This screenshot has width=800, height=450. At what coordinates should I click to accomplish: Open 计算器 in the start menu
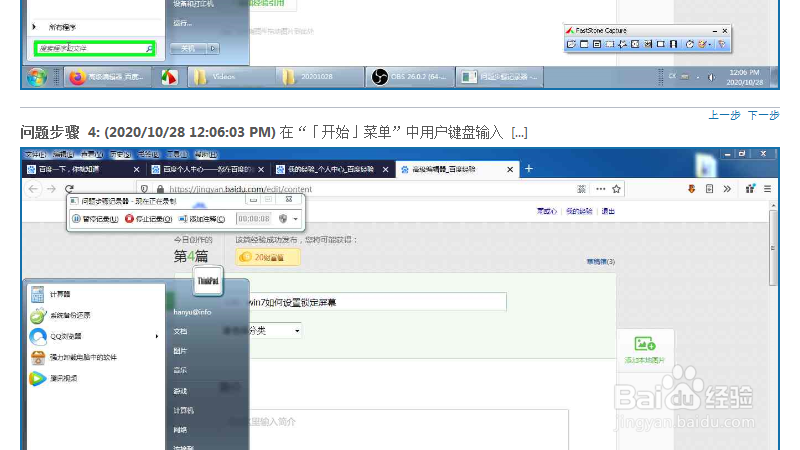(x=95, y=294)
